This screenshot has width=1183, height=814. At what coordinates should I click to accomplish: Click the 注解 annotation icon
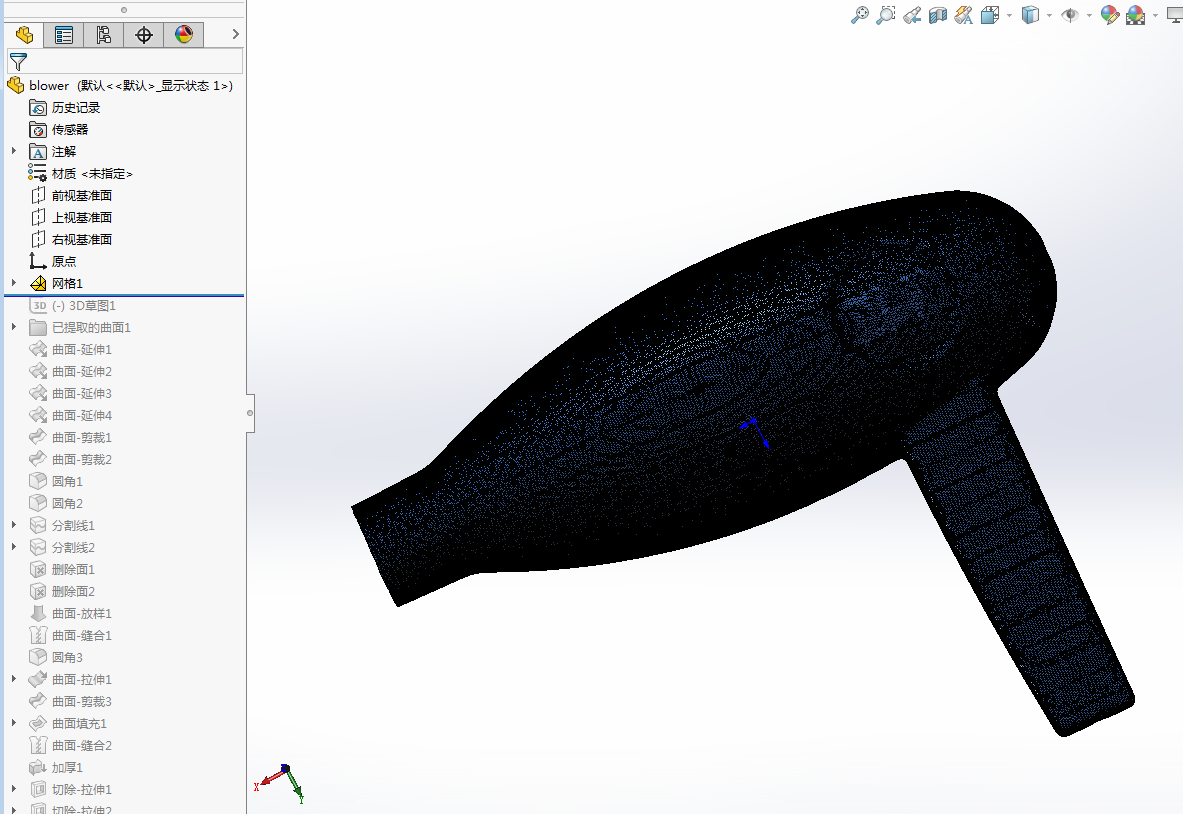(38, 152)
